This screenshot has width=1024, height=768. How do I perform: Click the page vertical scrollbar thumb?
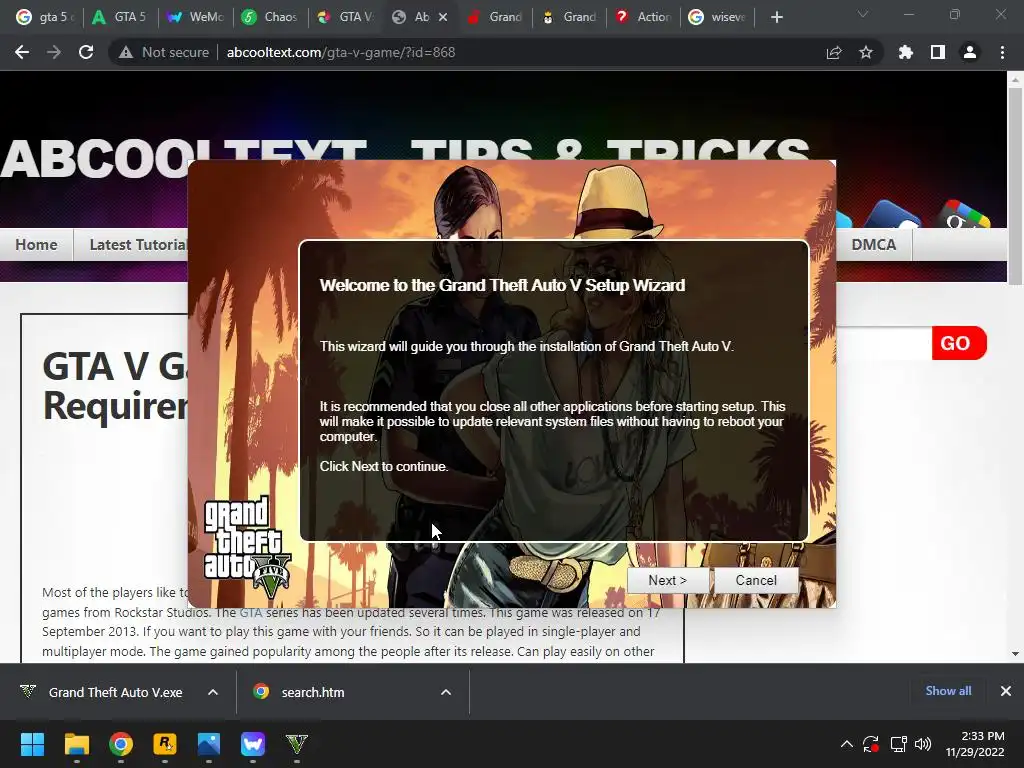(x=1015, y=186)
